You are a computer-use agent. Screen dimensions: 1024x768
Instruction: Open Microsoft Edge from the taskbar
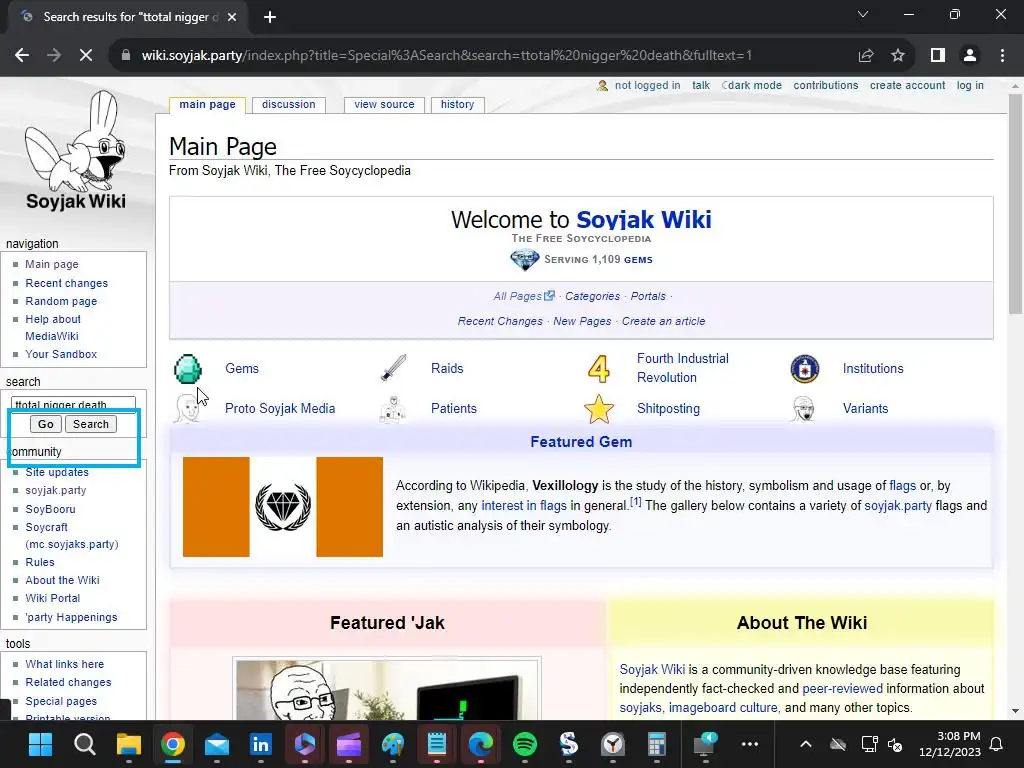[481, 744]
